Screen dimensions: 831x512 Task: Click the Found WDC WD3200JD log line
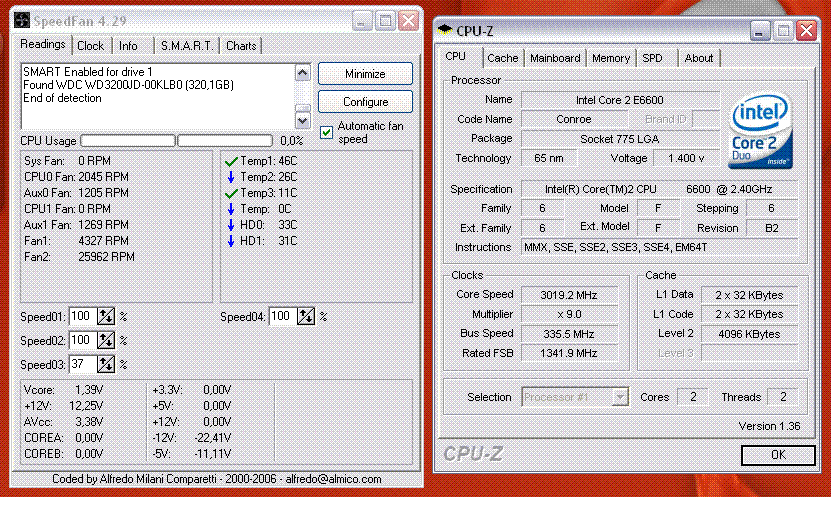[128, 85]
